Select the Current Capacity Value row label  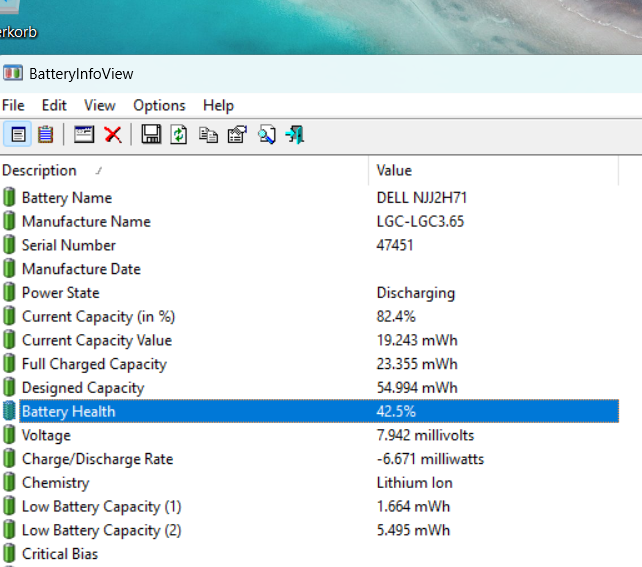[x=97, y=341]
